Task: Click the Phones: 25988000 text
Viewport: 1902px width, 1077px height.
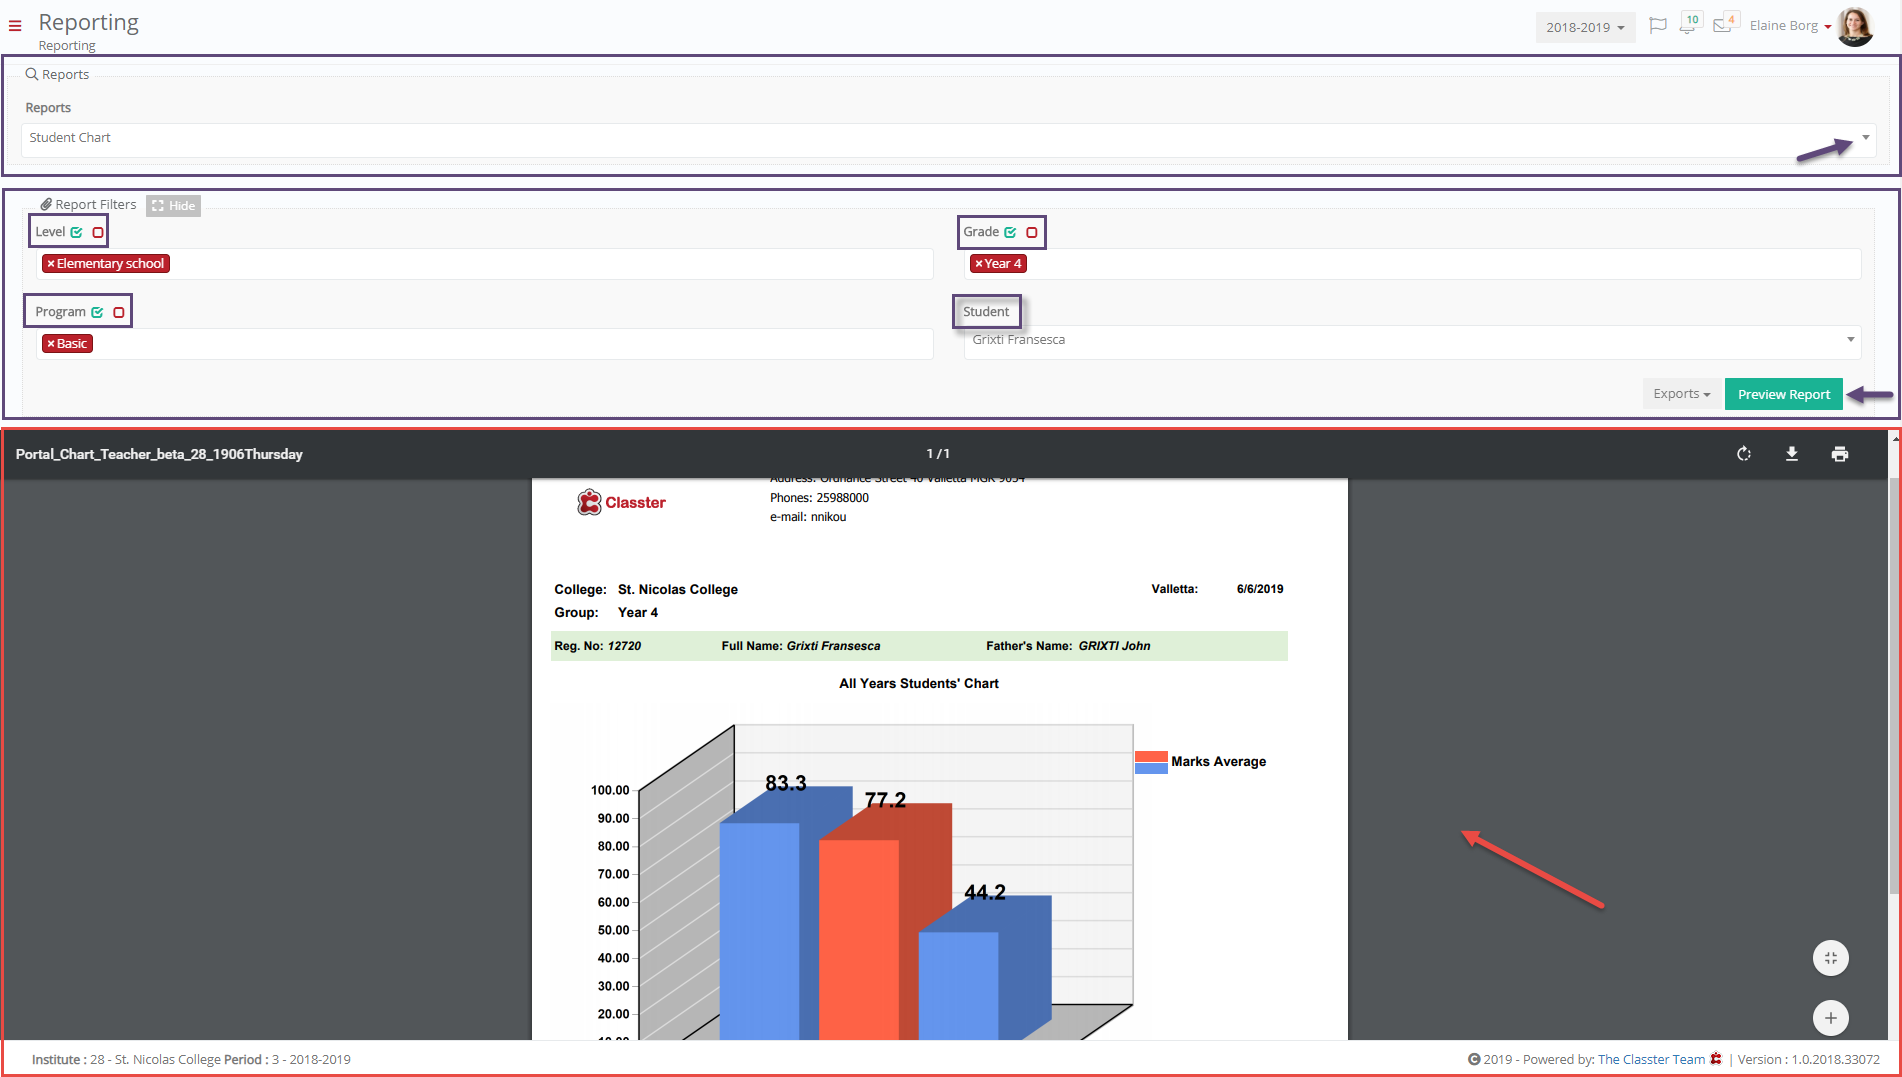Action: coord(819,498)
